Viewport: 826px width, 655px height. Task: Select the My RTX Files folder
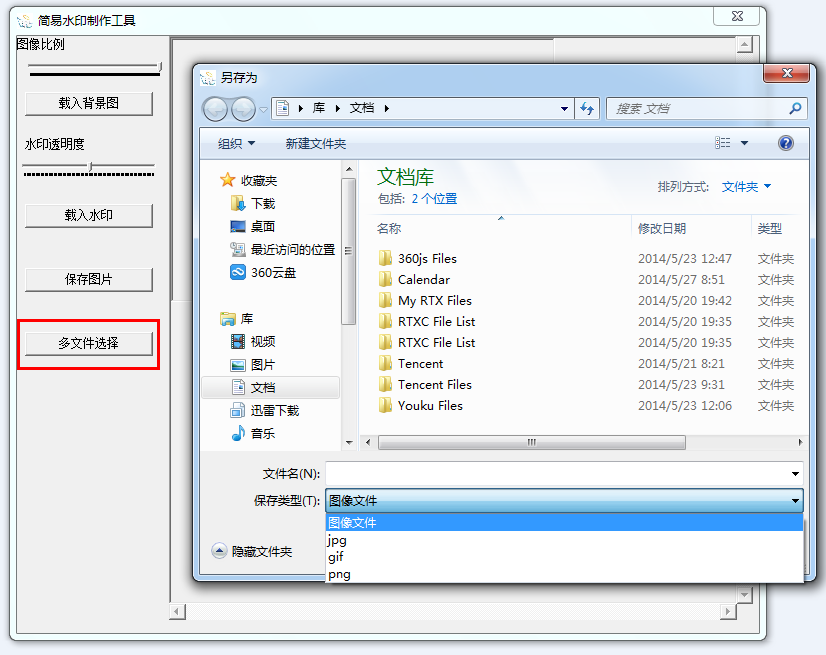(x=435, y=301)
